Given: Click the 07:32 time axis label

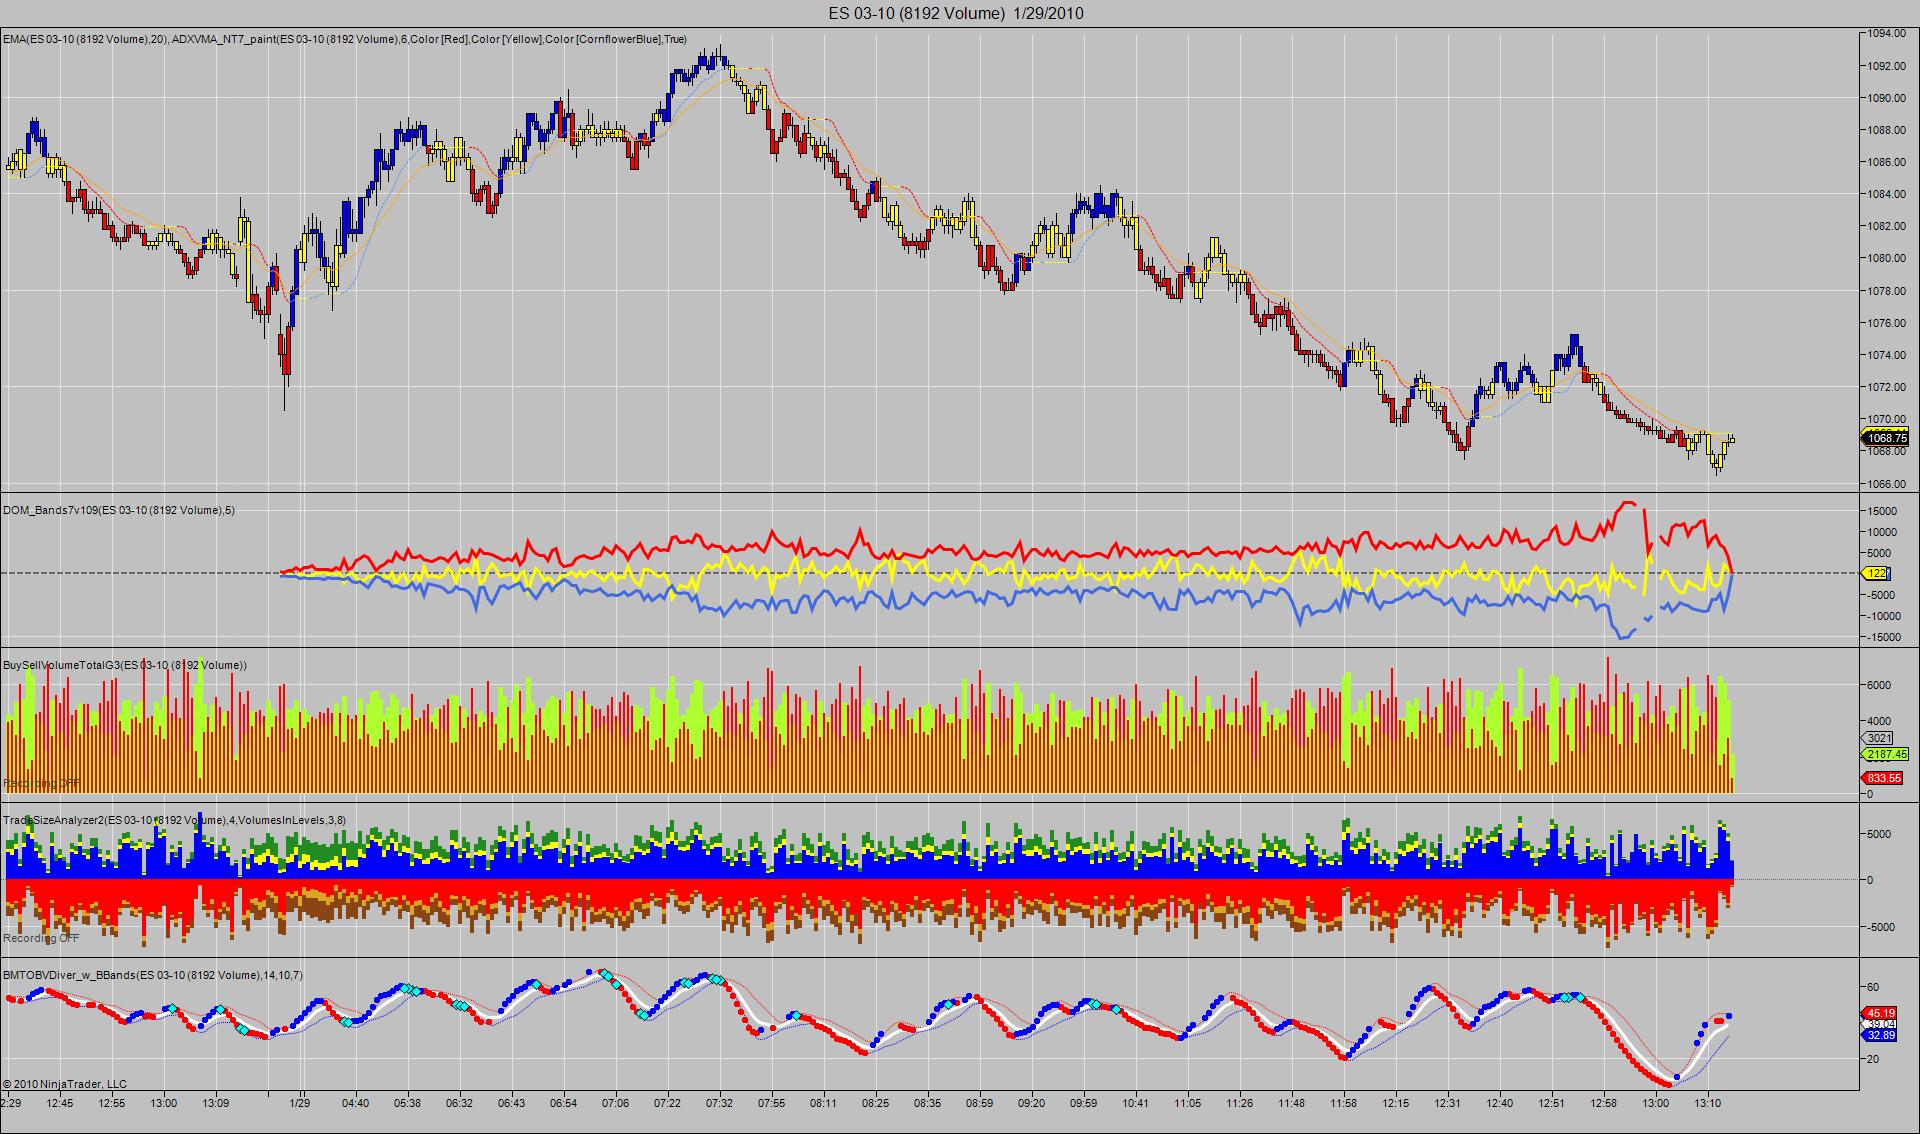Looking at the screenshot, I should tap(720, 1104).
